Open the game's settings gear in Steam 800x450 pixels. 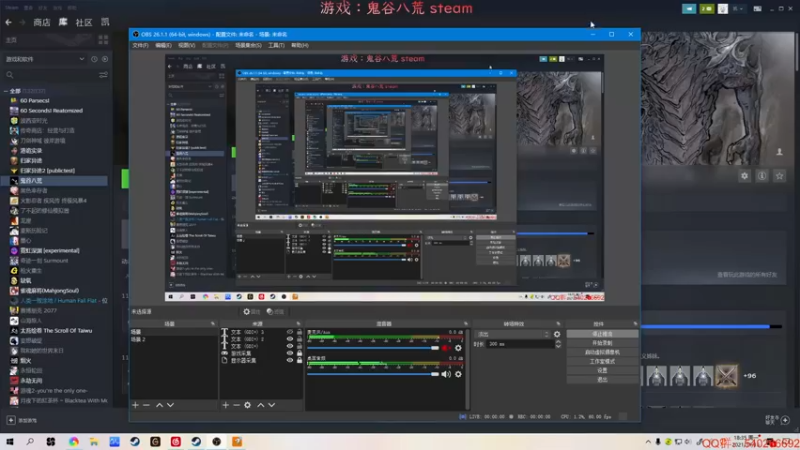pyautogui.click(x=744, y=176)
